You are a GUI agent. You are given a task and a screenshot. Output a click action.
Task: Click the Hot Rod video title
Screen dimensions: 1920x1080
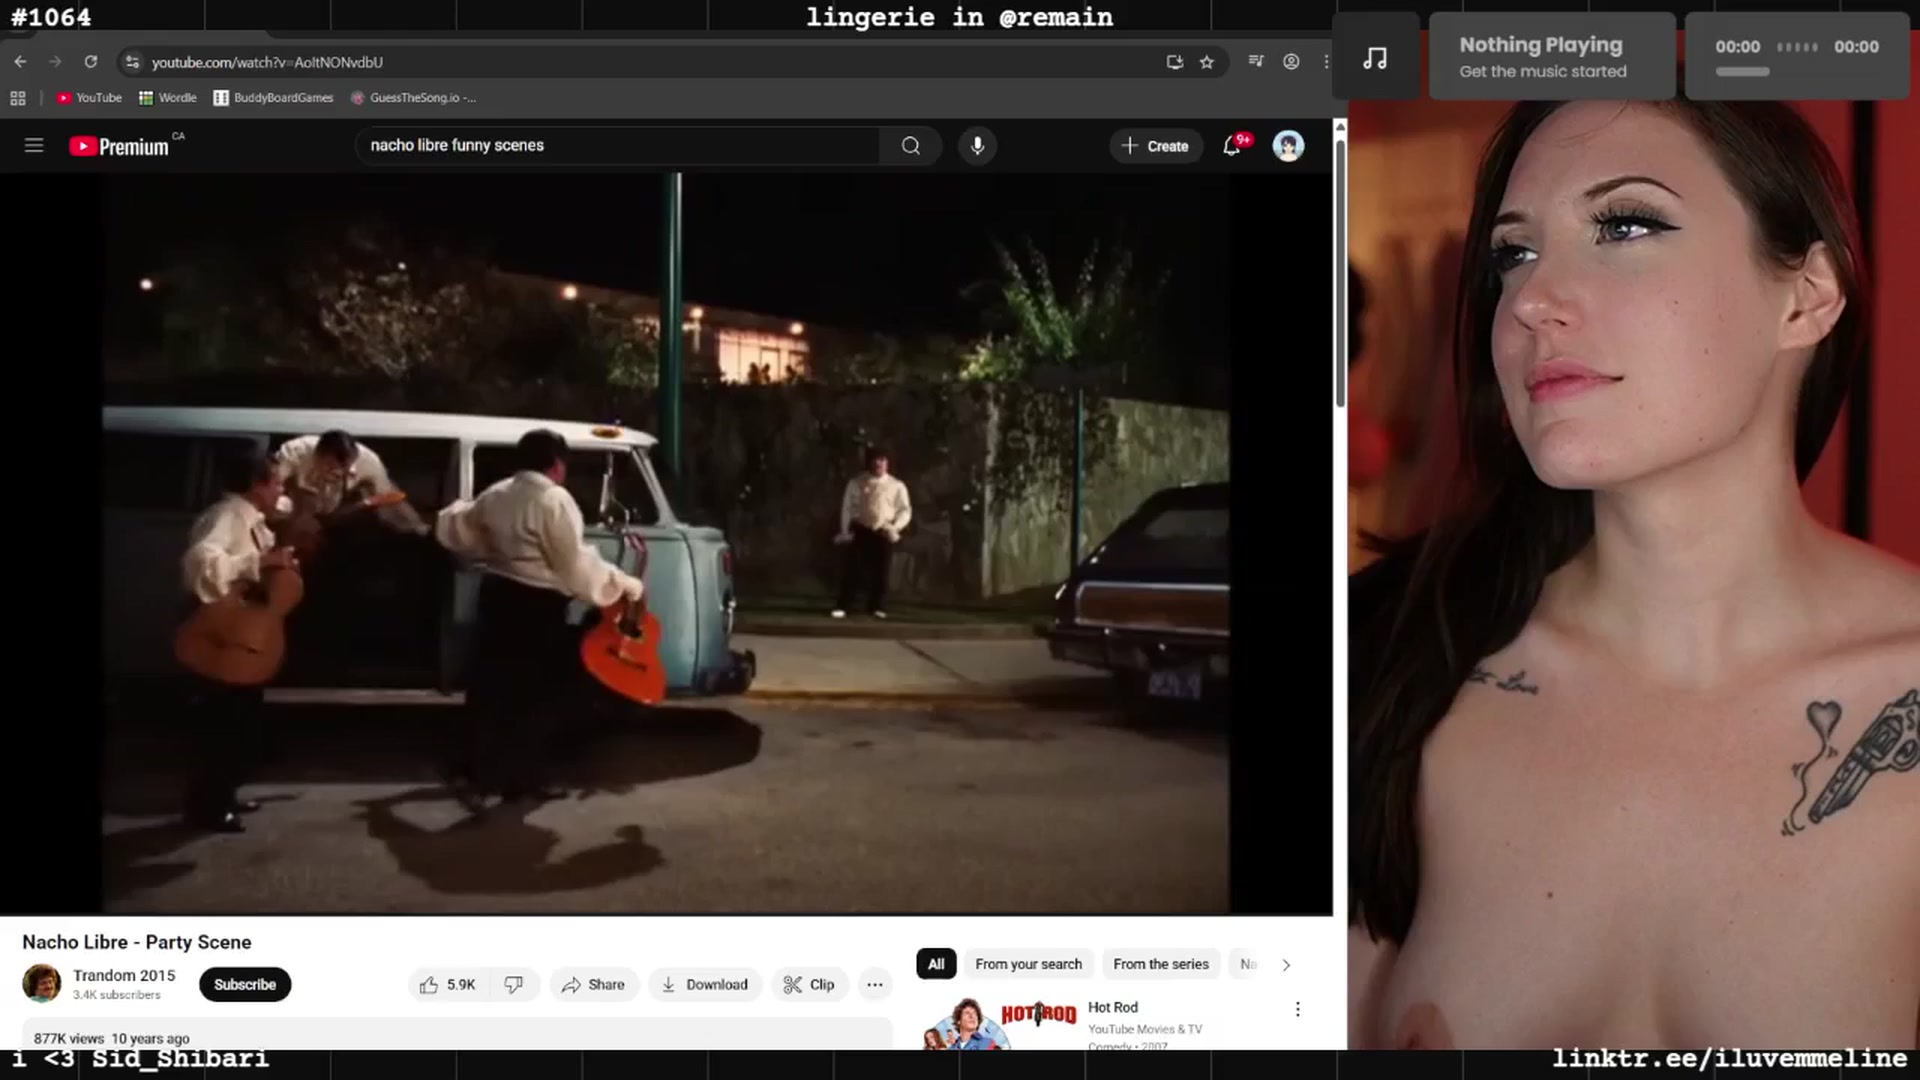click(x=1113, y=1007)
